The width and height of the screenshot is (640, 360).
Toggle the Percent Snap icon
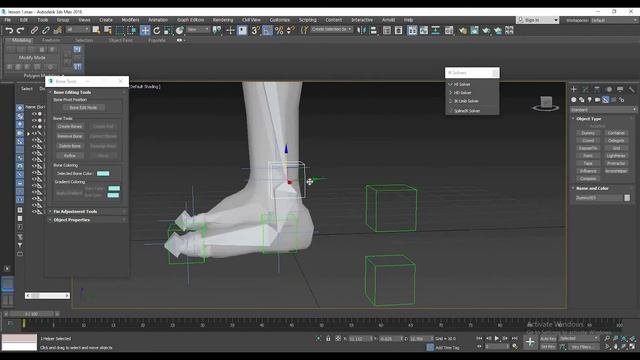[279, 30]
